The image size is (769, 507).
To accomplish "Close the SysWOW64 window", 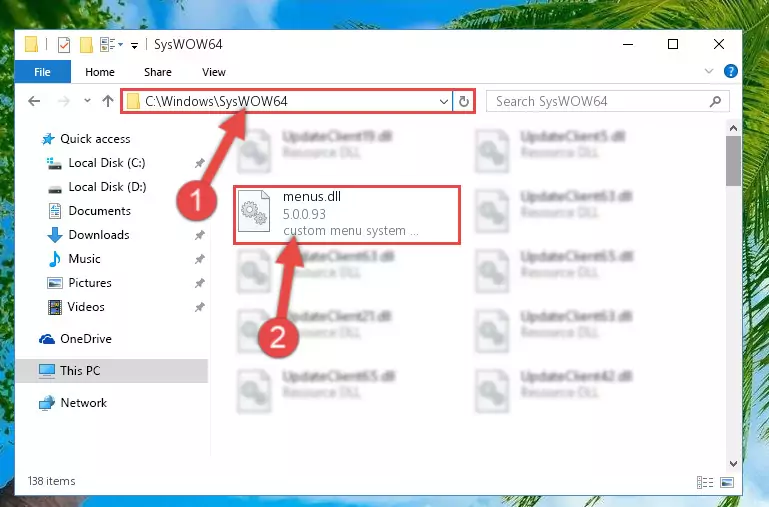I will click(718, 45).
